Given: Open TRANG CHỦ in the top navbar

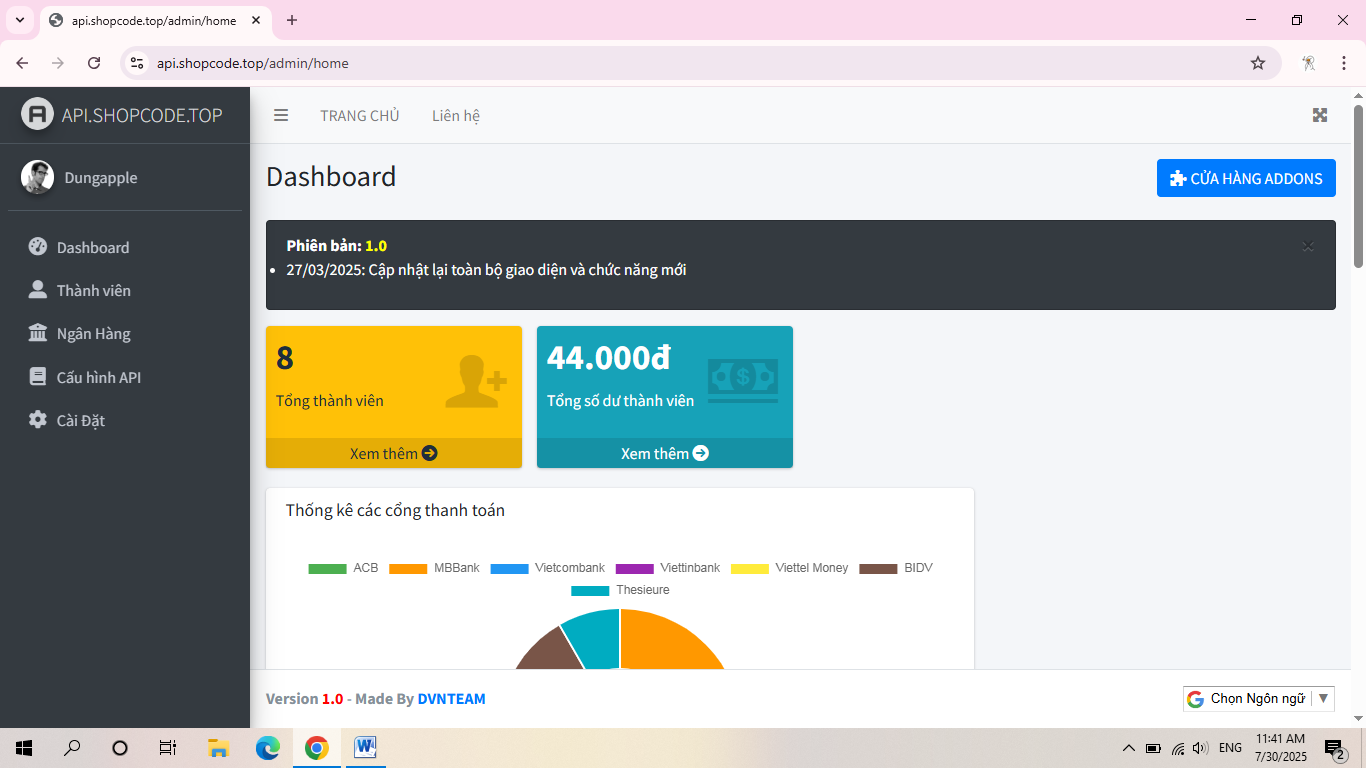Looking at the screenshot, I should pos(360,115).
